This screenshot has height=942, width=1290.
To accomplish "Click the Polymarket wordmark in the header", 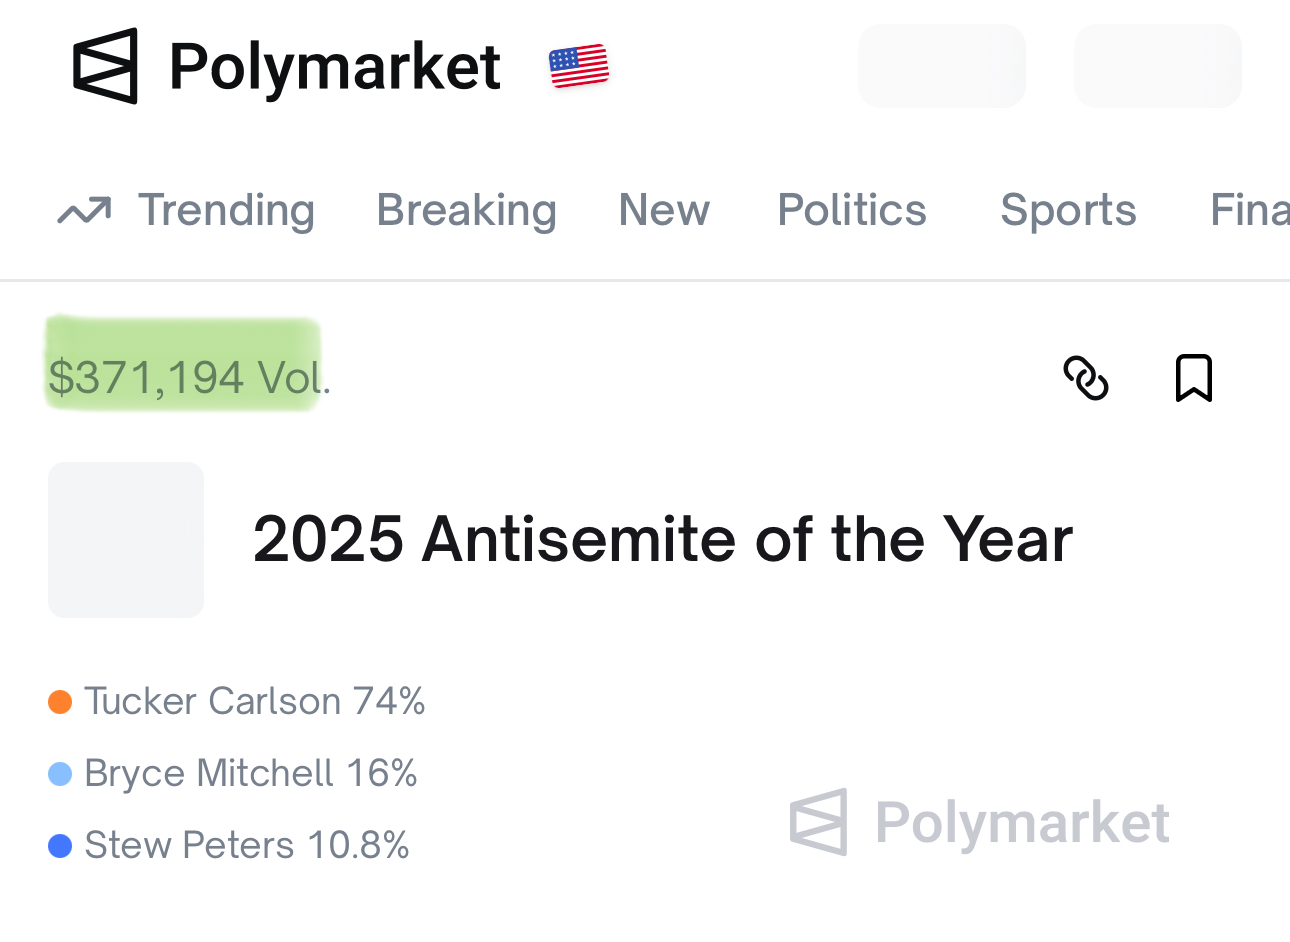I will 335,67.
